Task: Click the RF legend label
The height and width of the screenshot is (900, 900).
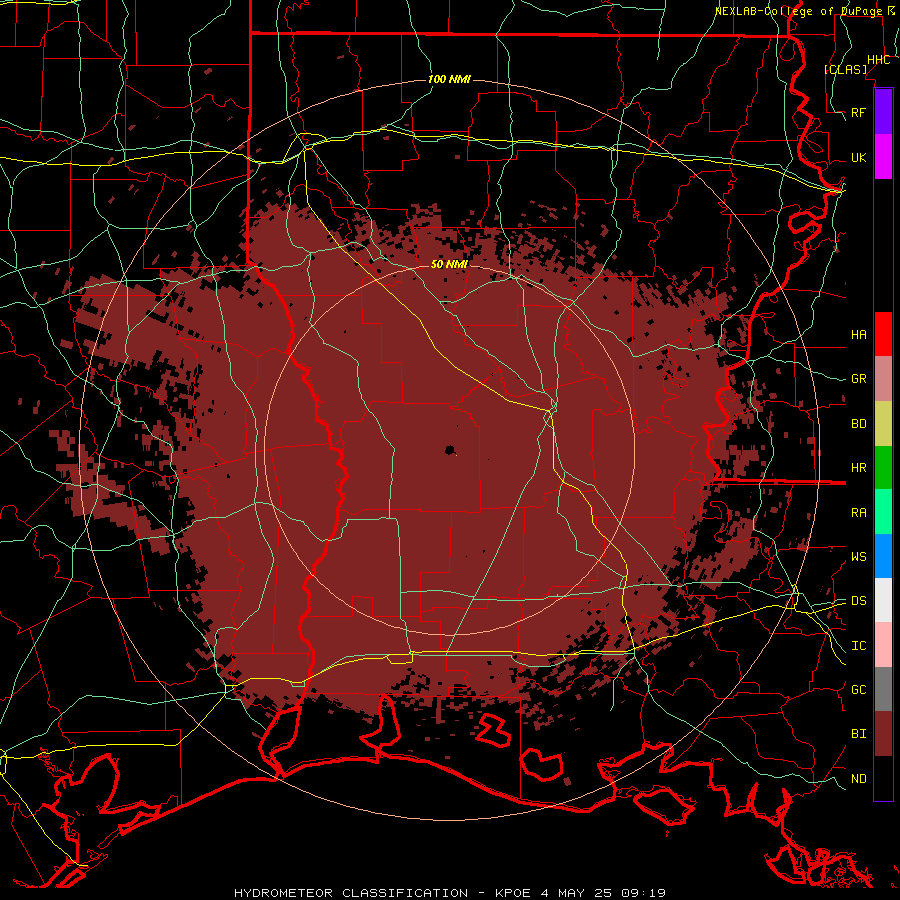Action: pyautogui.click(x=859, y=112)
